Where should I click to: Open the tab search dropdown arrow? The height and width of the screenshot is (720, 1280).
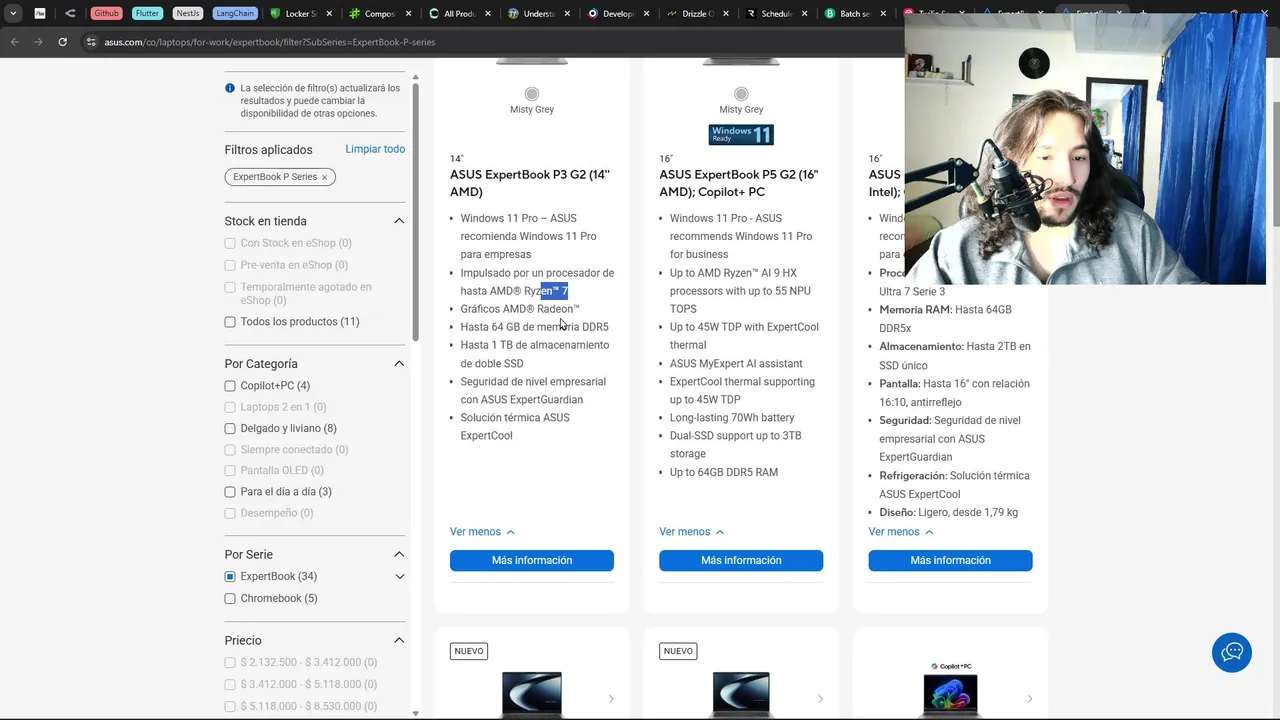[x=13, y=14]
